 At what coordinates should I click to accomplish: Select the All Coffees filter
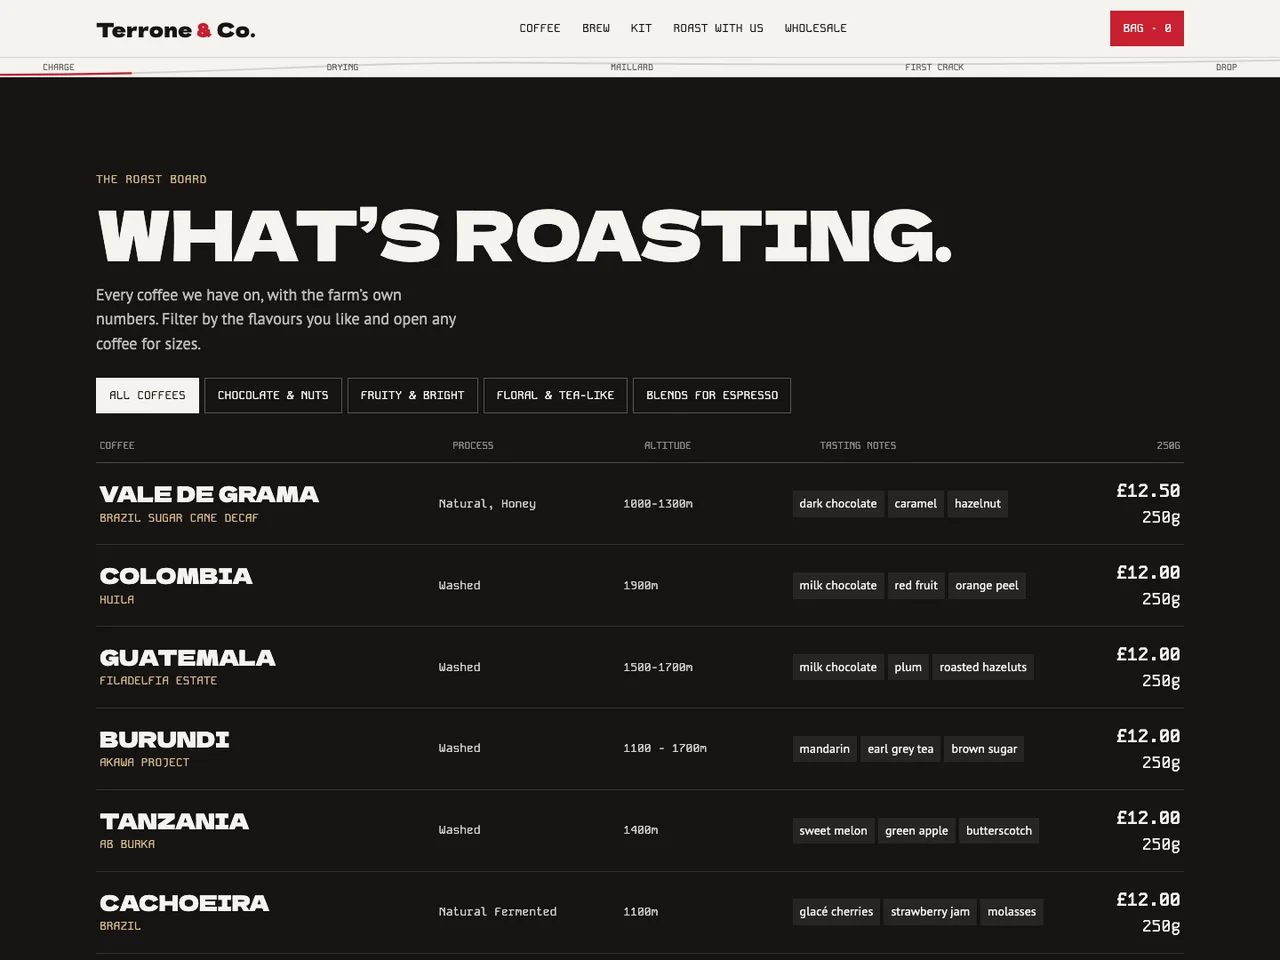pyautogui.click(x=147, y=395)
